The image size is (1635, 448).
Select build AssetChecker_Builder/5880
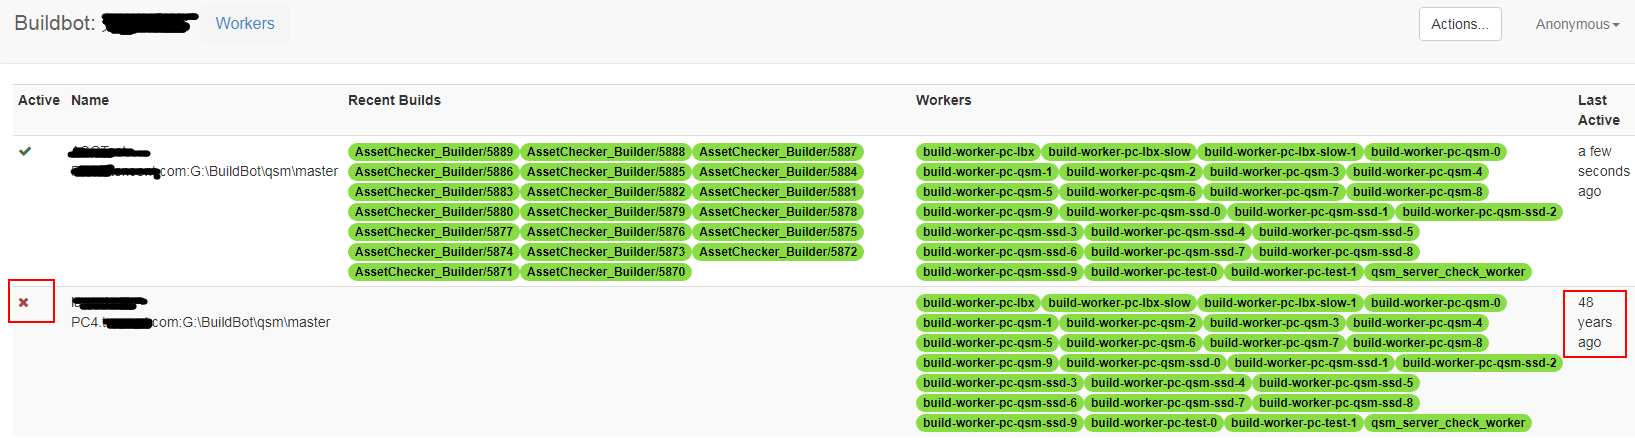point(434,212)
